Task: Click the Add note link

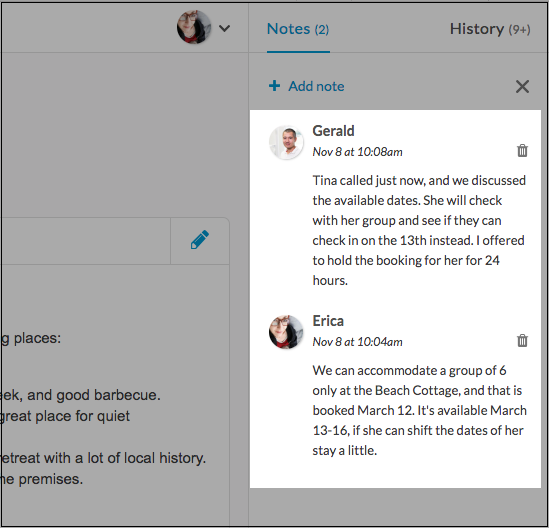Action: point(316,86)
